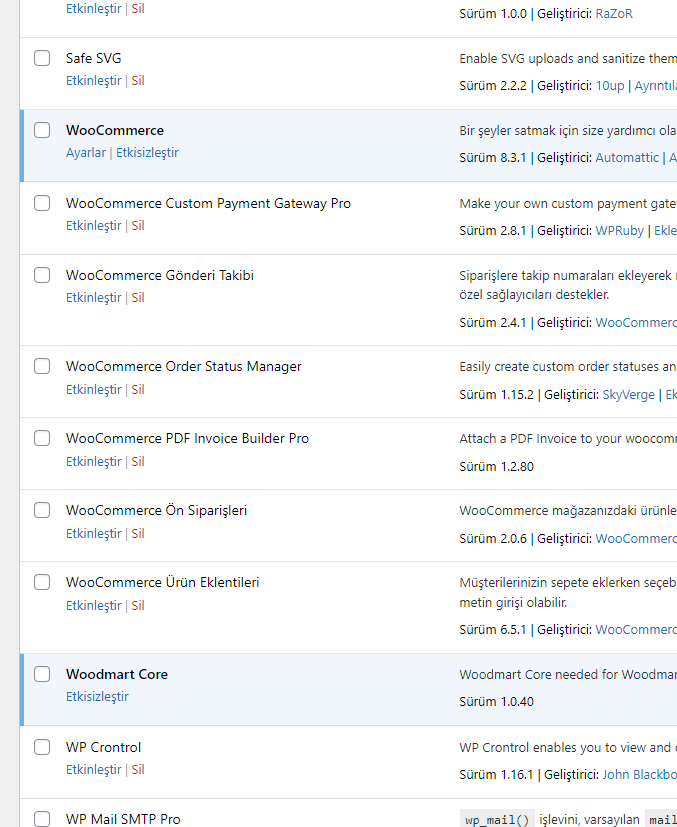The height and width of the screenshot is (827, 677).
Task: Open the 10up developer link
Action: point(610,86)
